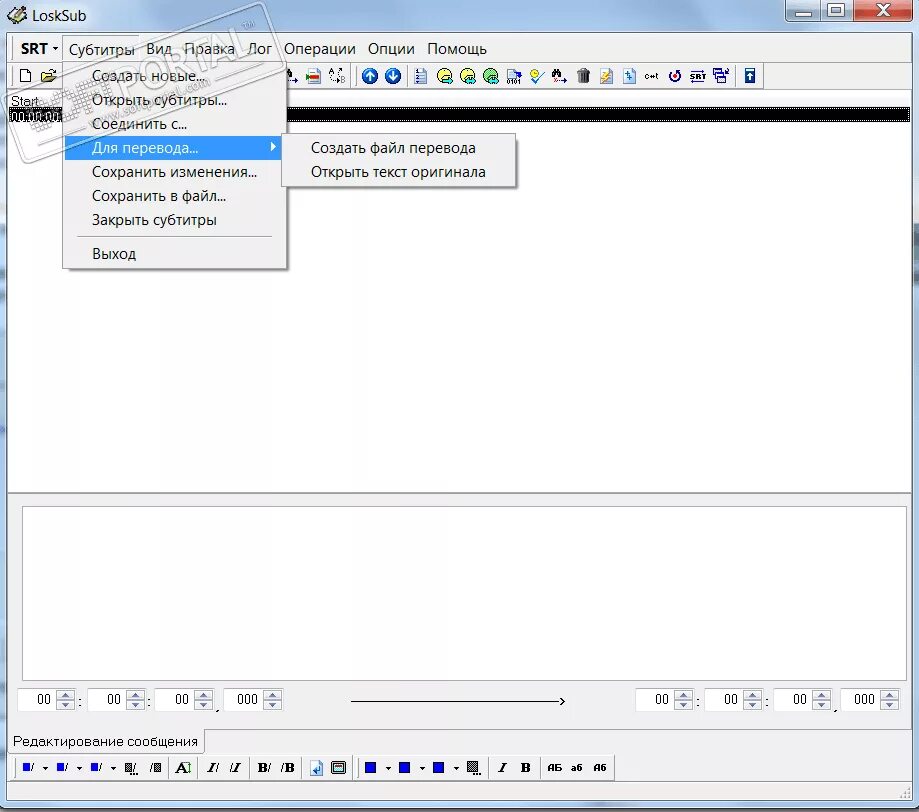
Task: Increase start time hours with up arrow
Action: (65, 695)
